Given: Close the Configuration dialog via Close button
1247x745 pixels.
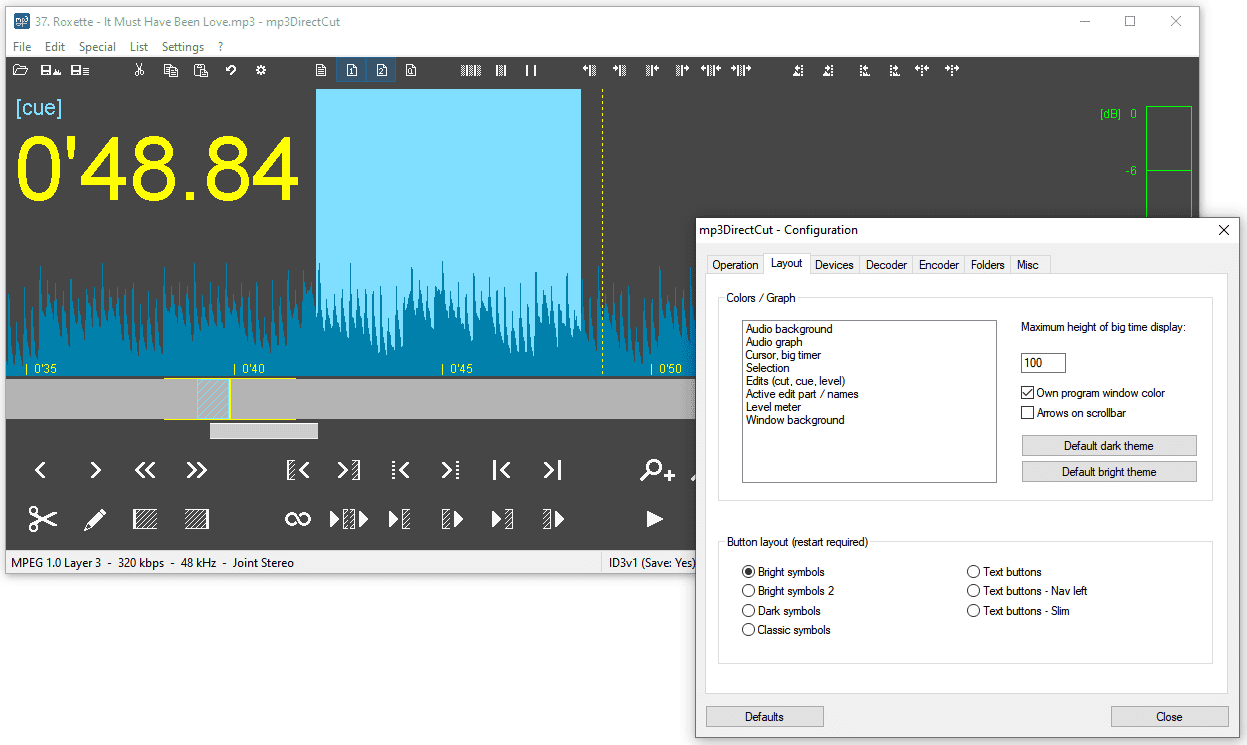Looking at the screenshot, I should 1169,717.
